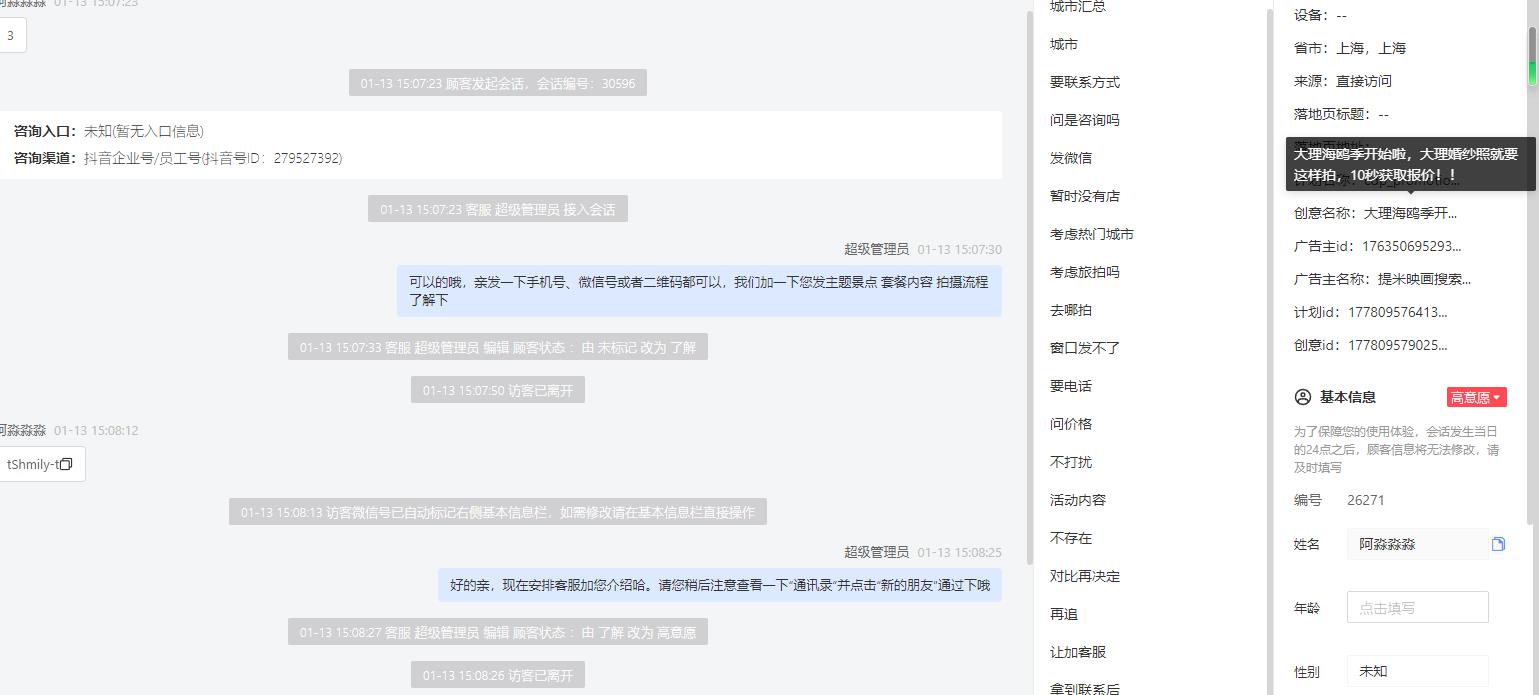Select quick reply 城市
Image resolution: width=1539 pixels, height=695 pixels.
coord(1064,44)
